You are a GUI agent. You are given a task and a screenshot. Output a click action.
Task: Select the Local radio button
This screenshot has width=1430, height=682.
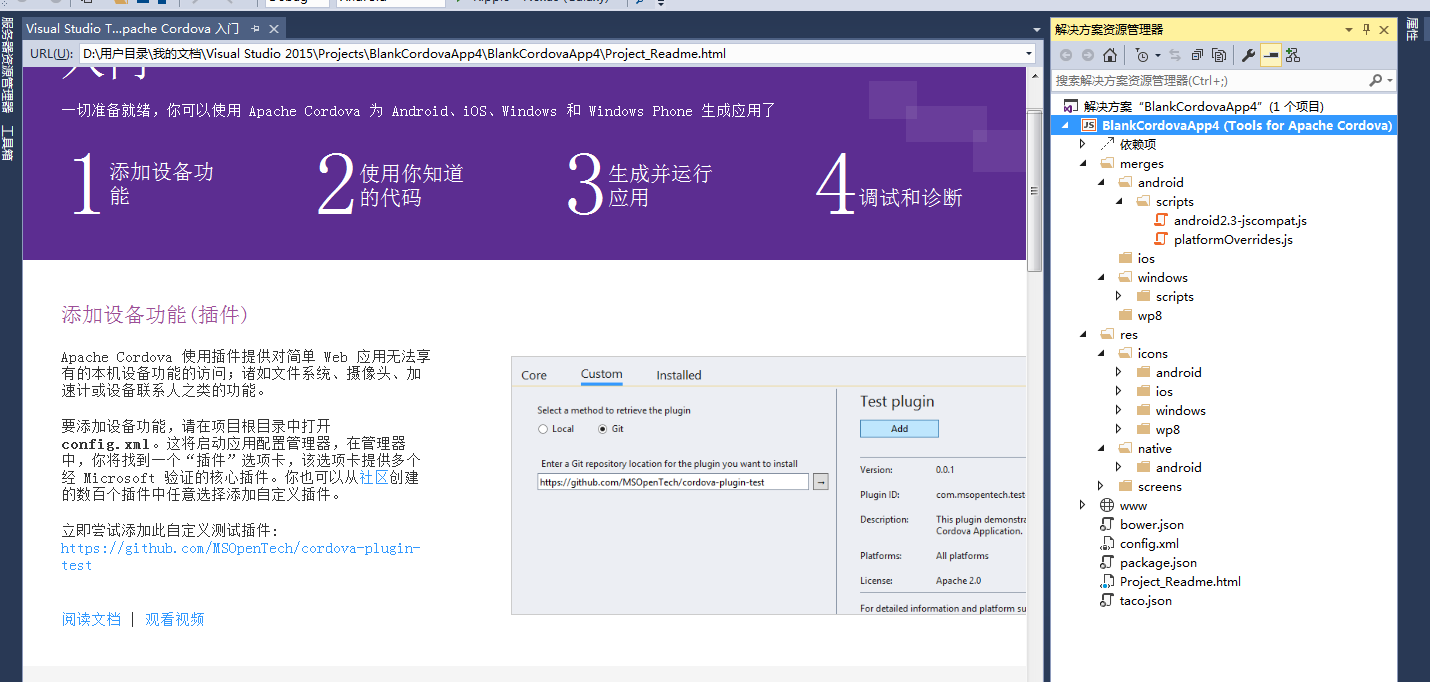pyautogui.click(x=543, y=429)
